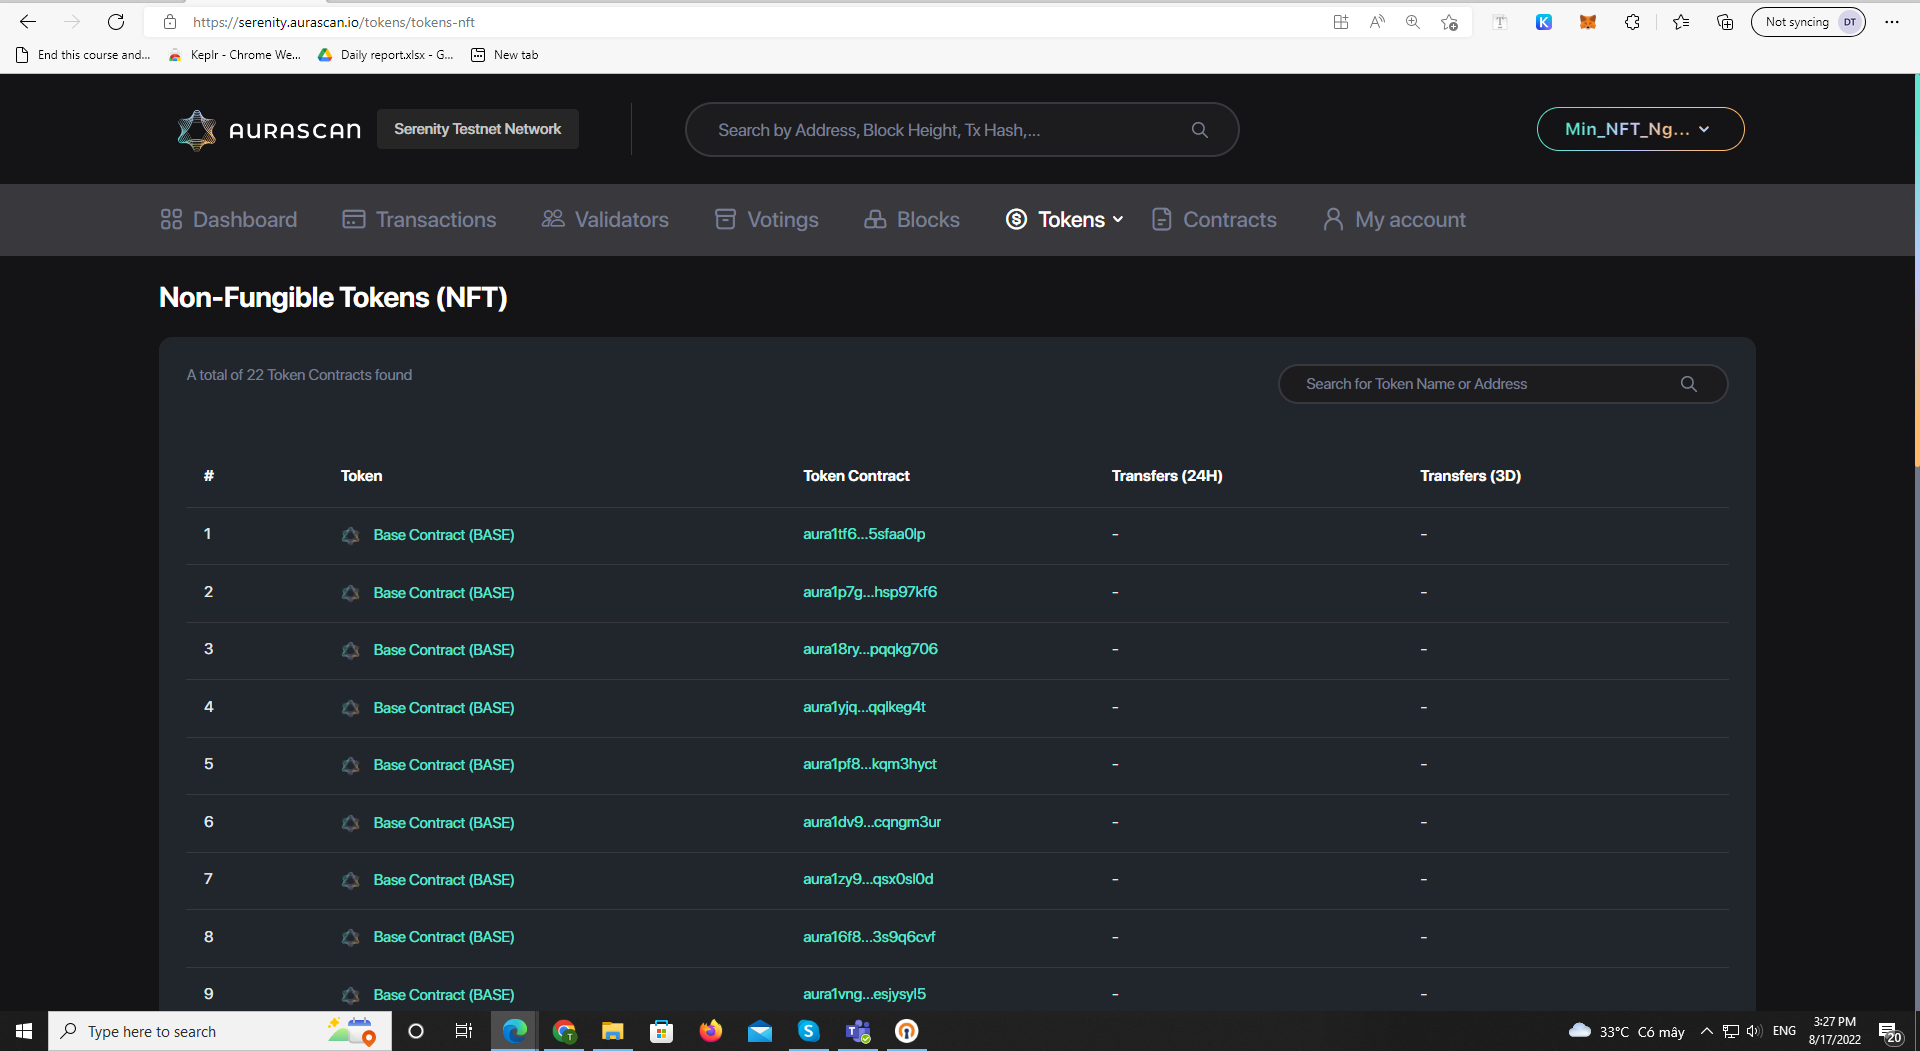Open the Contracts page
The width and height of the screenshot is (1920, 1051).
(x=1214, y=220)
